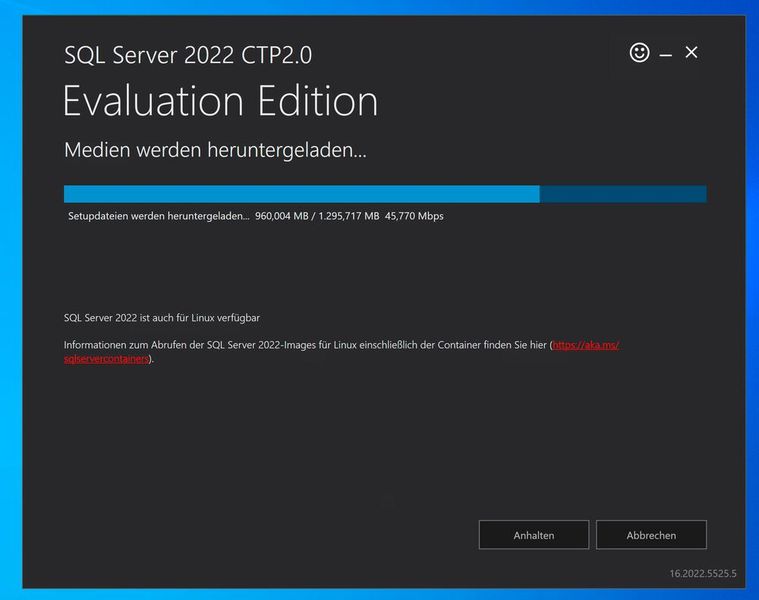759x600 pixels.
Task: Minimize the SQL Server installer window
Action: (666, 55)
